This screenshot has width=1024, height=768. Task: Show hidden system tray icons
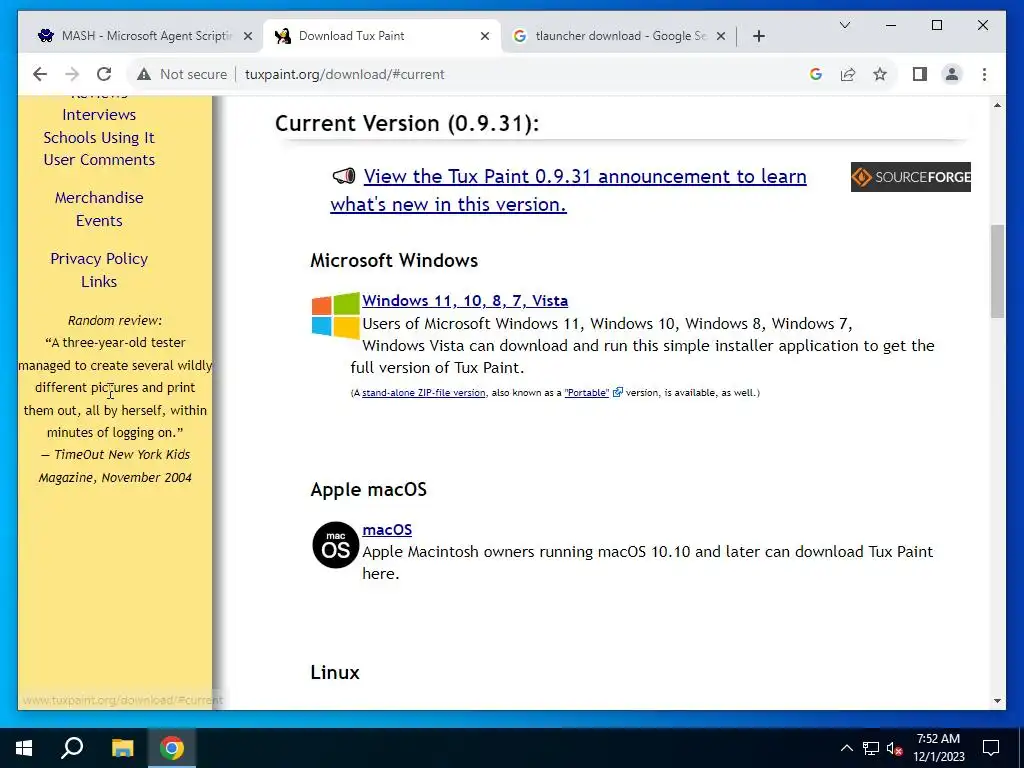coord(846,748)
